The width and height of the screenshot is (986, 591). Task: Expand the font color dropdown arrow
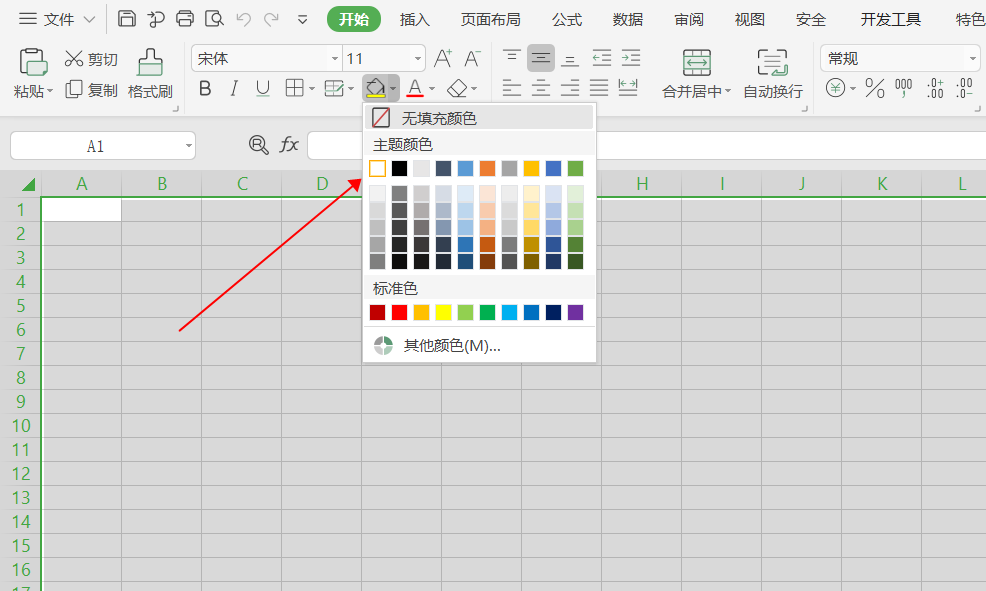[x=431, y=89]
